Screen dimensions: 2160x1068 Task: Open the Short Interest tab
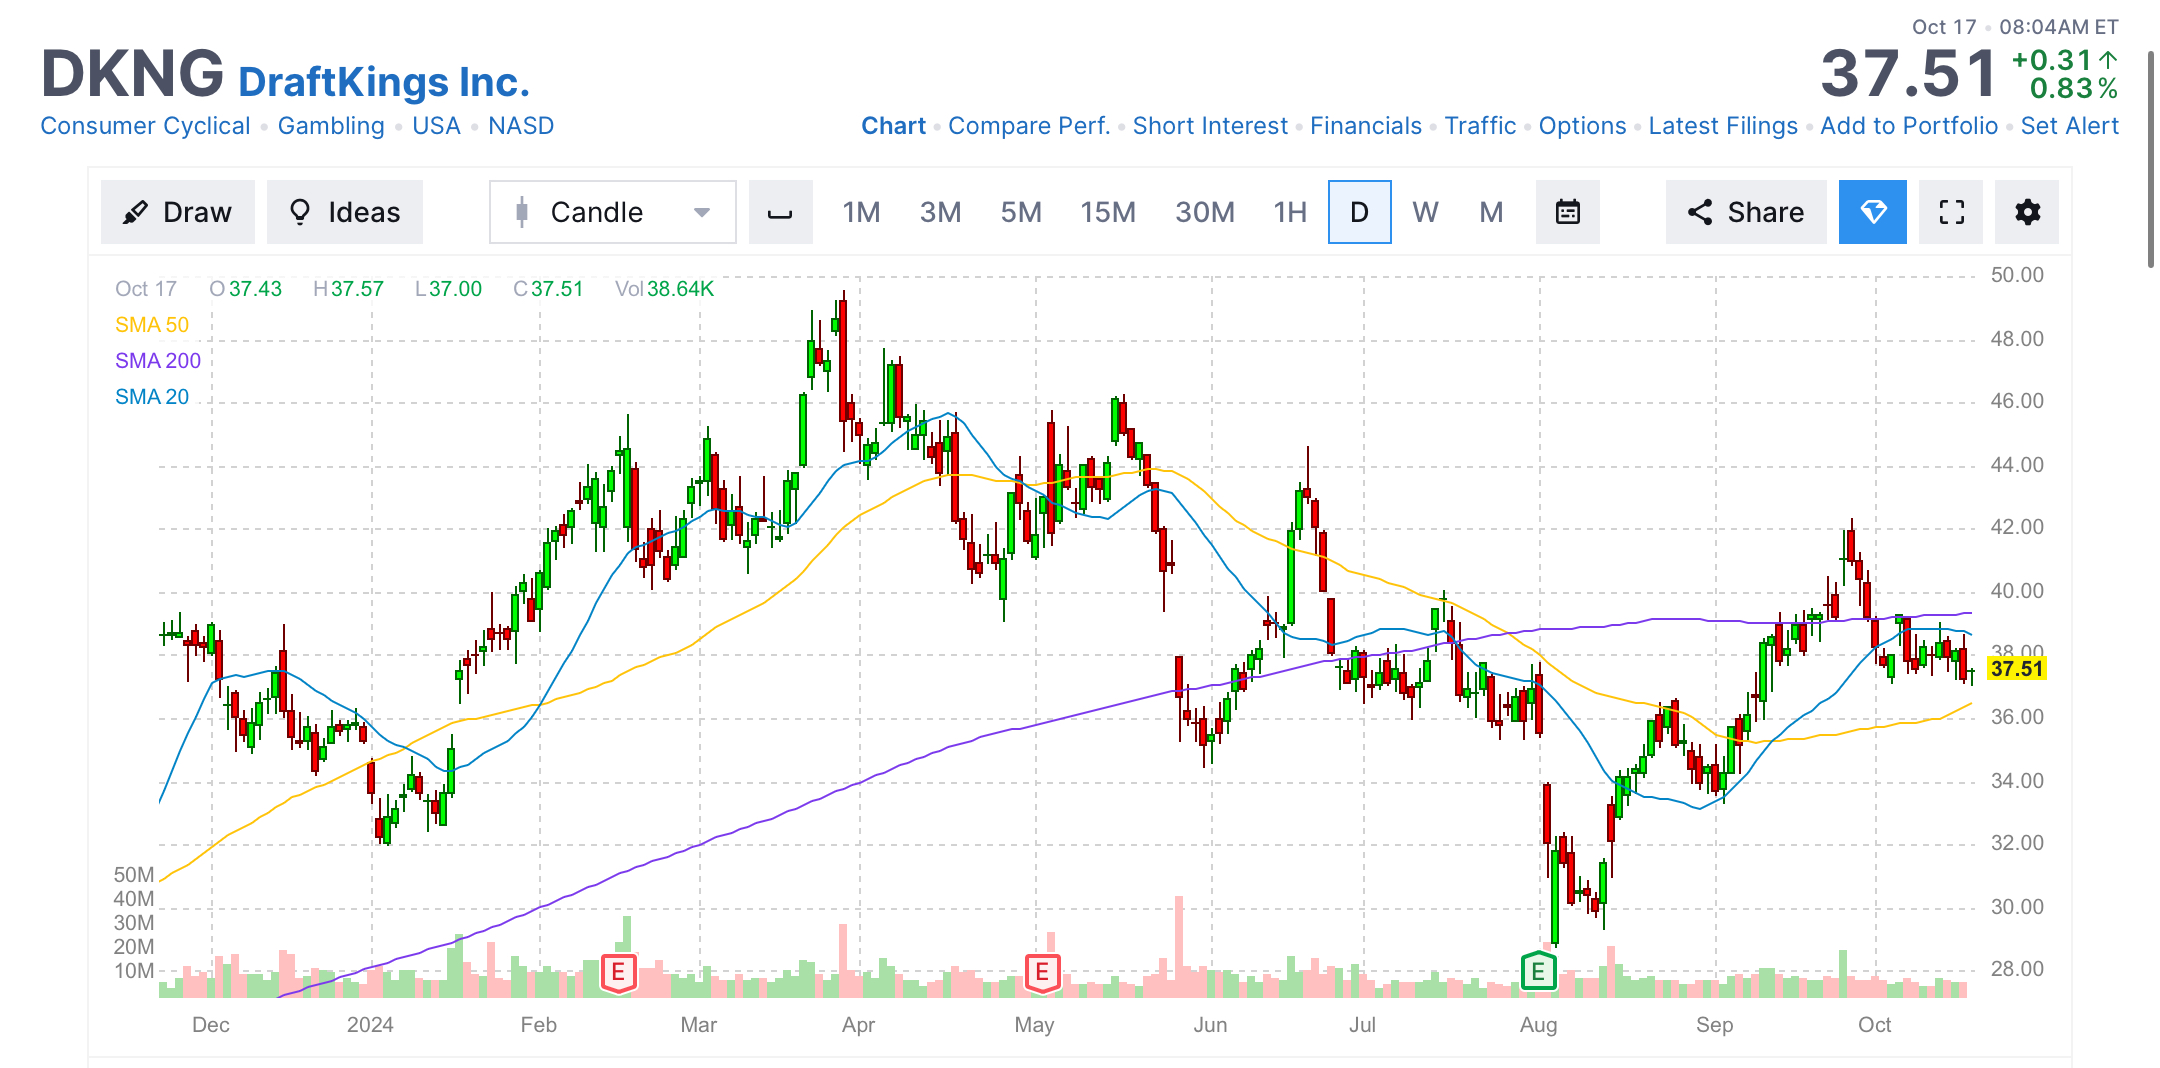[1211, 125]
